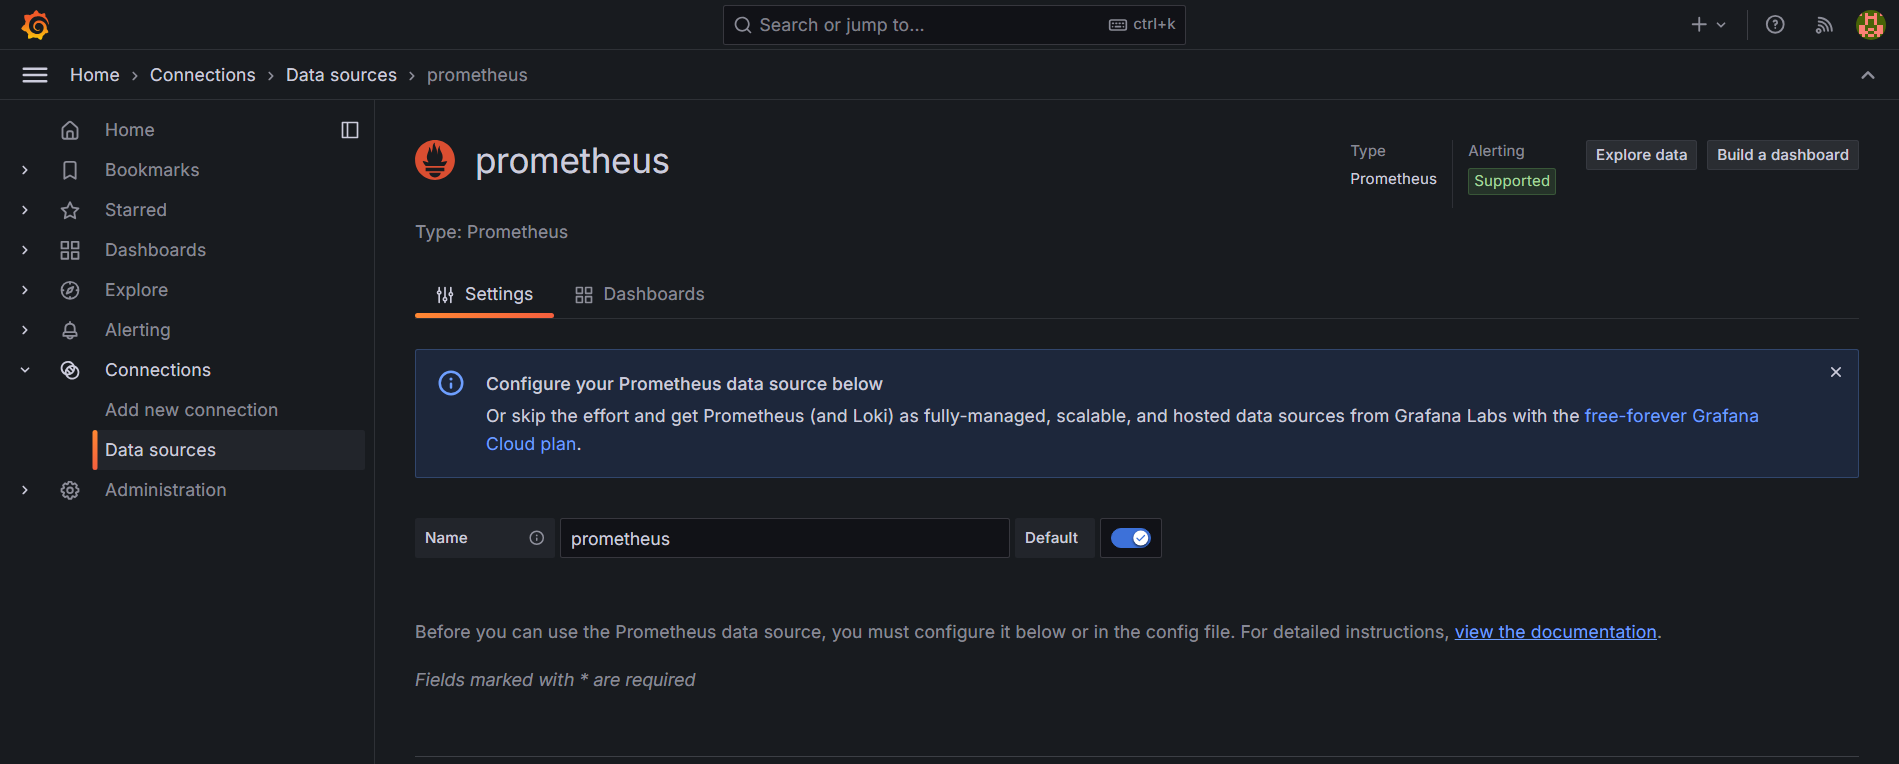Viewport: 1899px width, 764px height.
Task: Open Home in the sidebar
Action: click(129, 130)
